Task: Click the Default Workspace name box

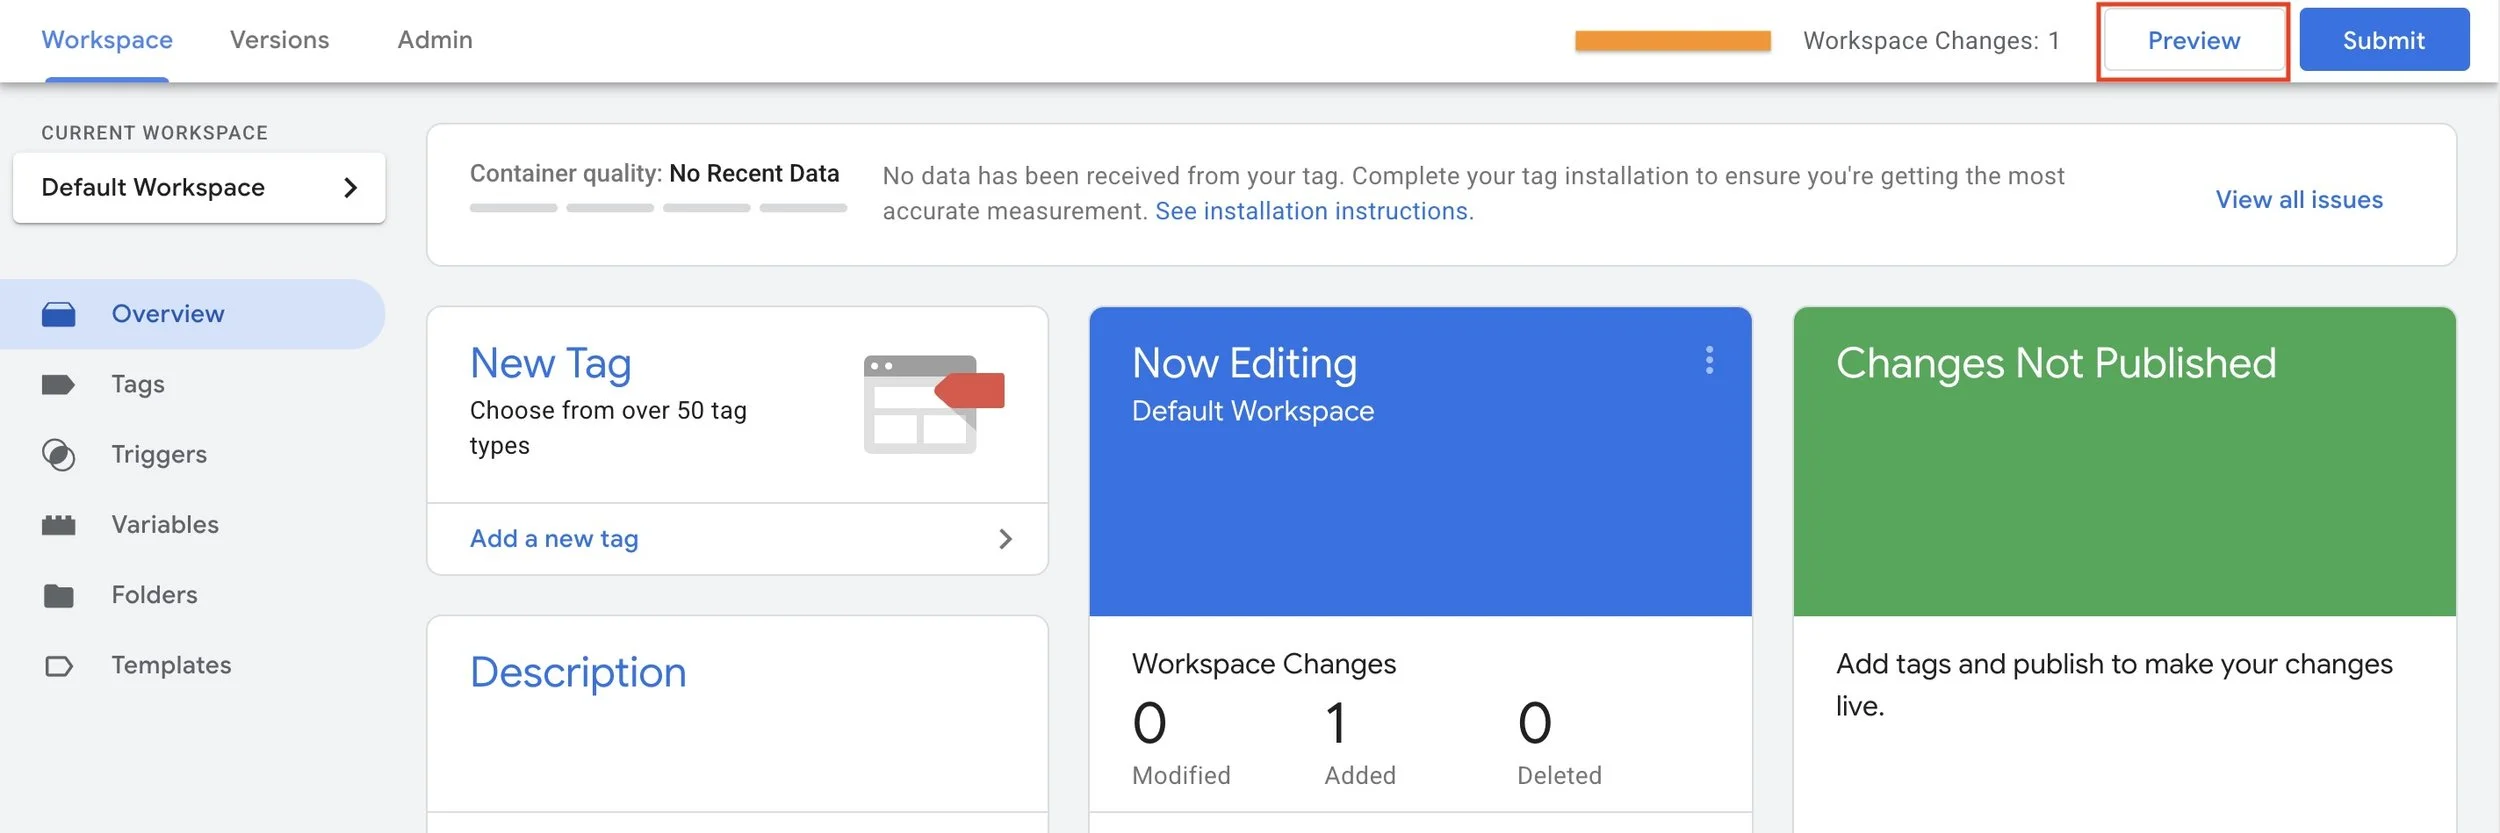Action: tap(199, 188)
